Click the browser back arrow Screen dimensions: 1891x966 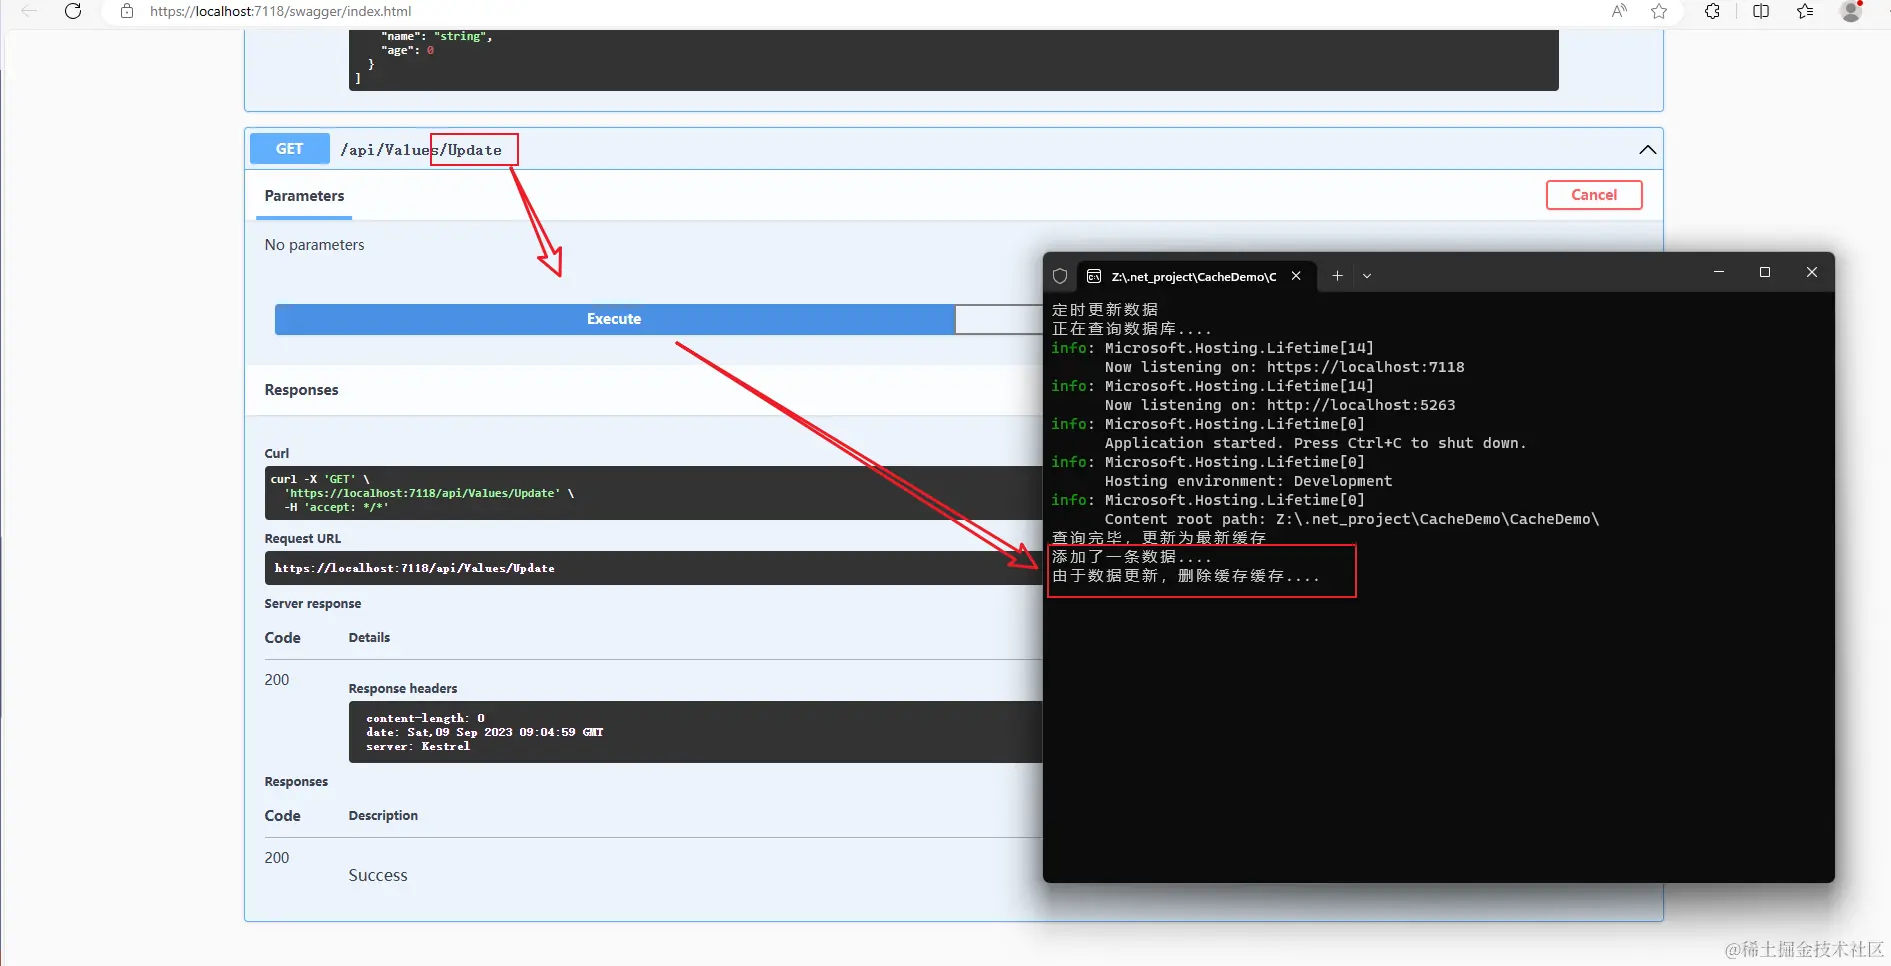point(29,11)
